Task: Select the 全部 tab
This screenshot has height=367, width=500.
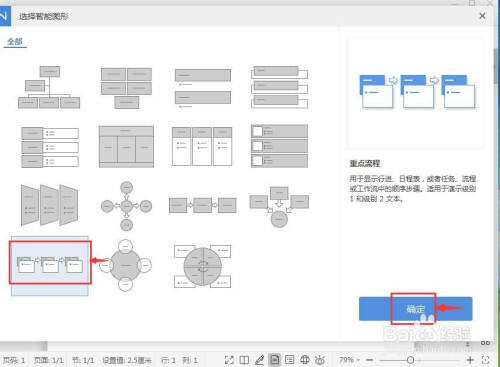Action: [x=15, y=42]
